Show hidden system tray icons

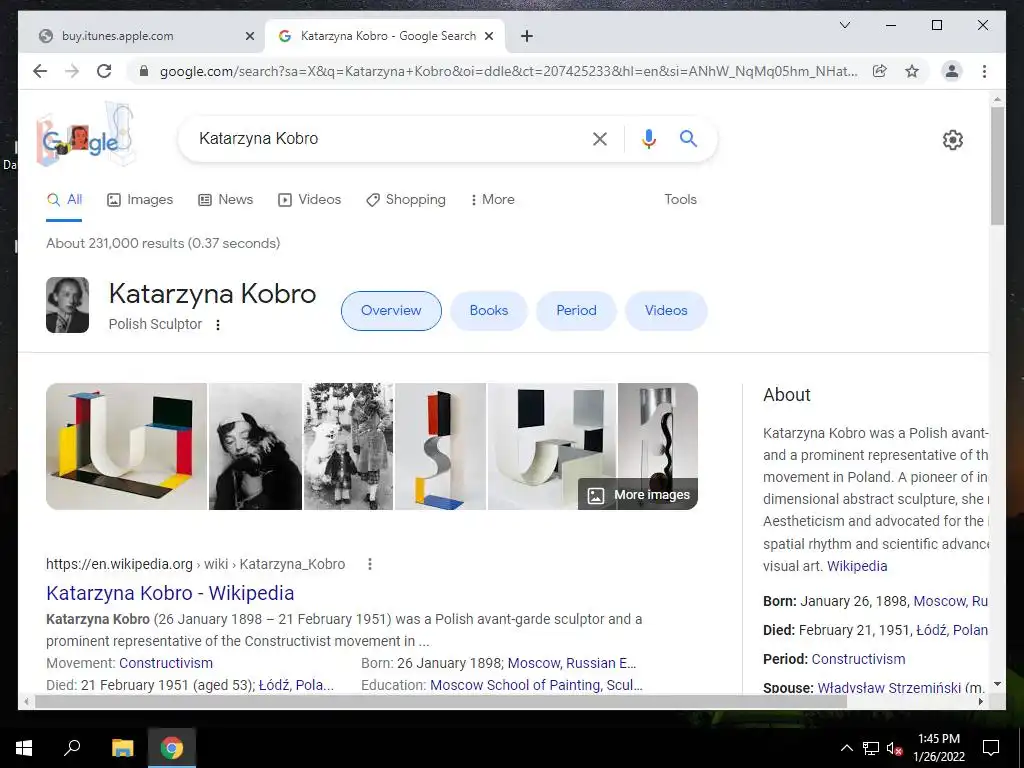846,748
